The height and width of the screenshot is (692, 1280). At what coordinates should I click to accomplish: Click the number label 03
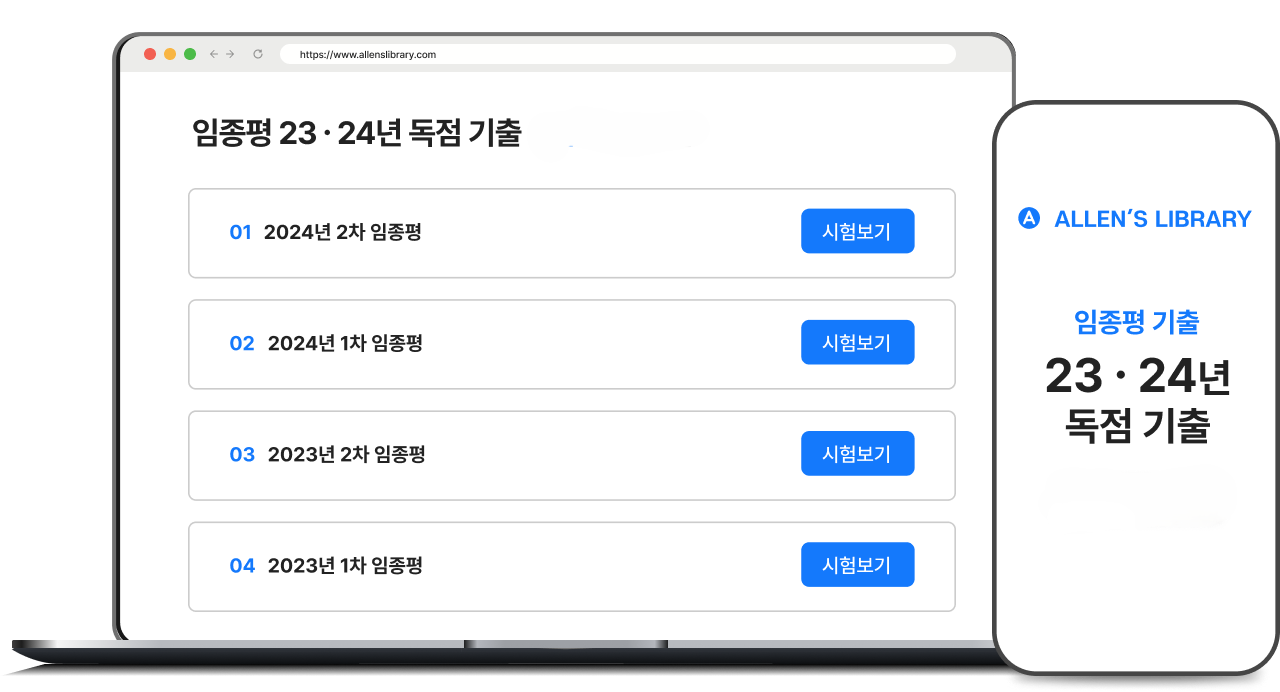242,454
